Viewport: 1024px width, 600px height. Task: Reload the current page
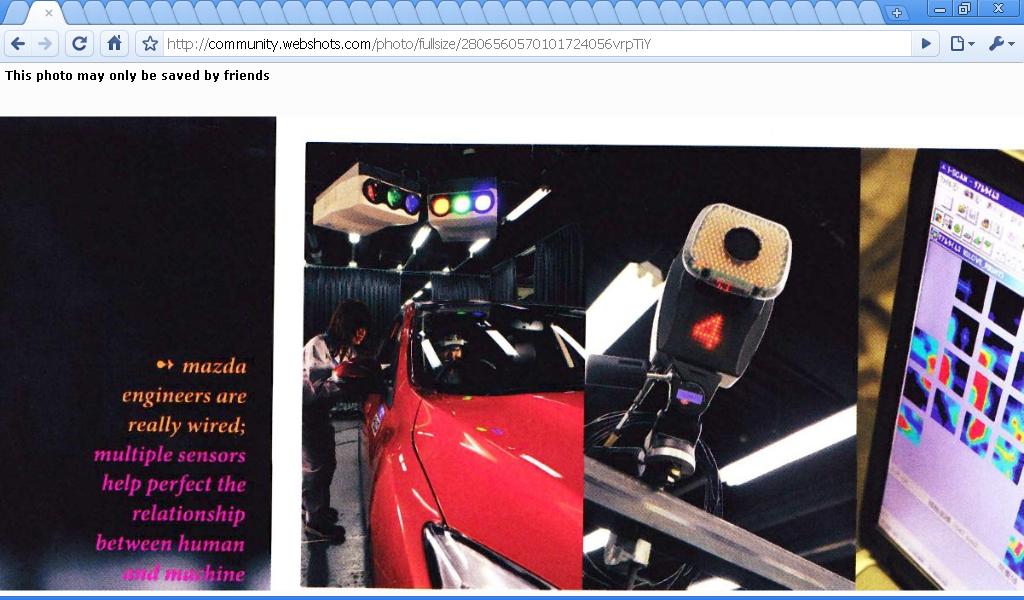(x=80, y=44)
